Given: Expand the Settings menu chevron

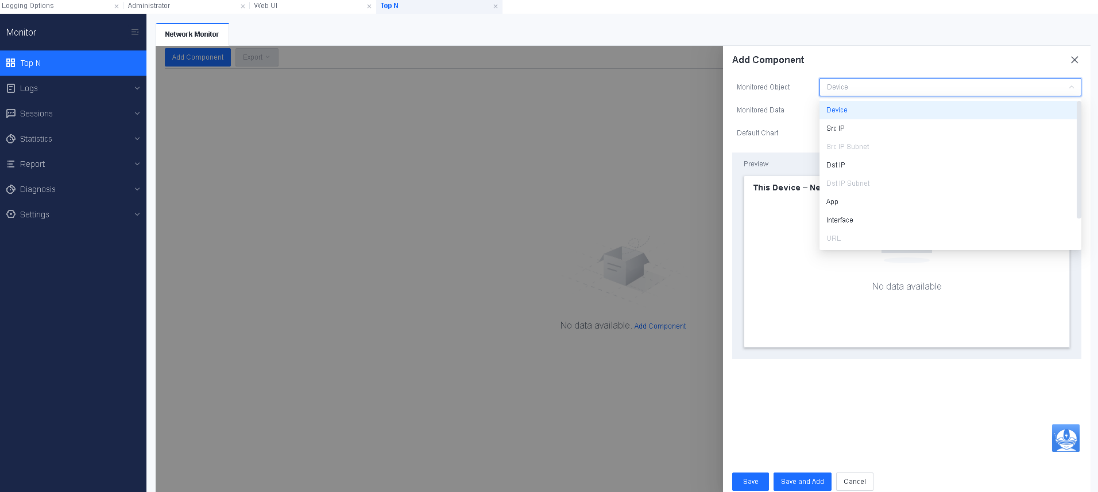Looking at the screenshot, I should coord(137,214).
